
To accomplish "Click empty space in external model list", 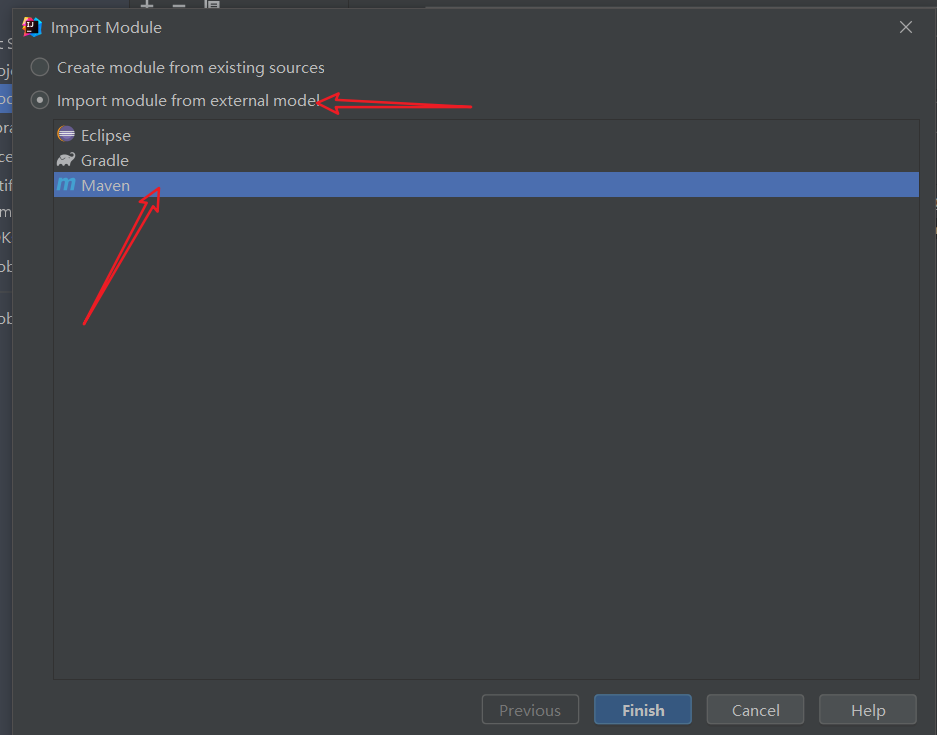I will click(x=486, y=436).
